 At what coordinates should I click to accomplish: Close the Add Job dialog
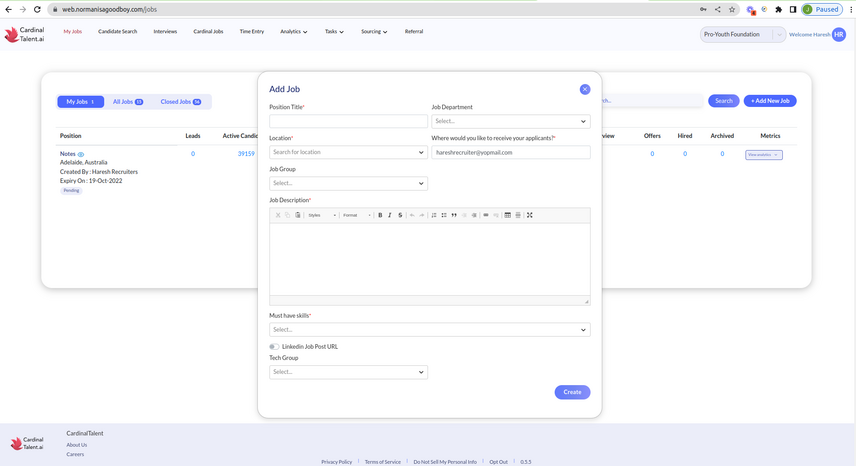tap(585, 89)
